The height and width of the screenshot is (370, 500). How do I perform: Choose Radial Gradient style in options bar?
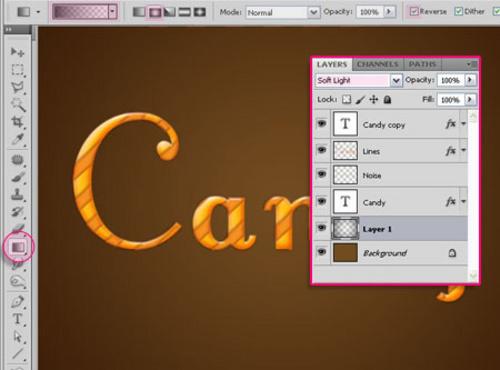[154, 12]
